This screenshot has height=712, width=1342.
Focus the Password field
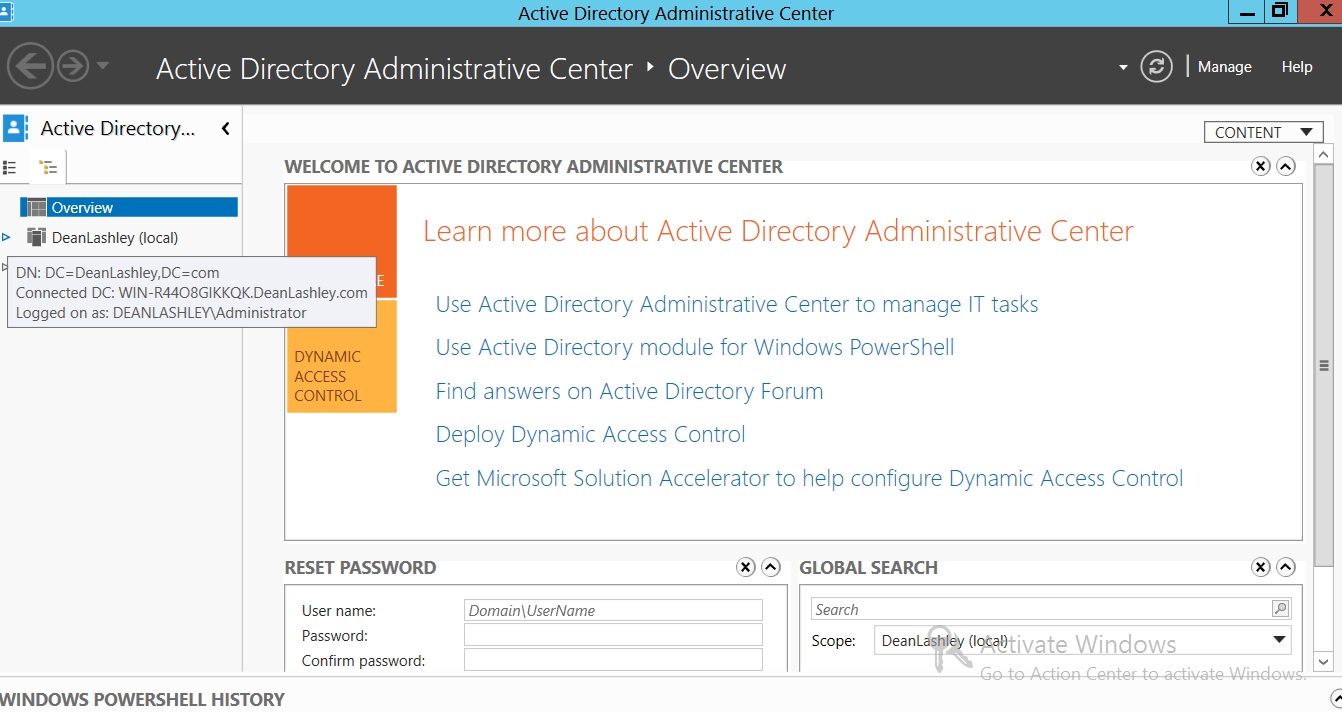tap(613, 635)
